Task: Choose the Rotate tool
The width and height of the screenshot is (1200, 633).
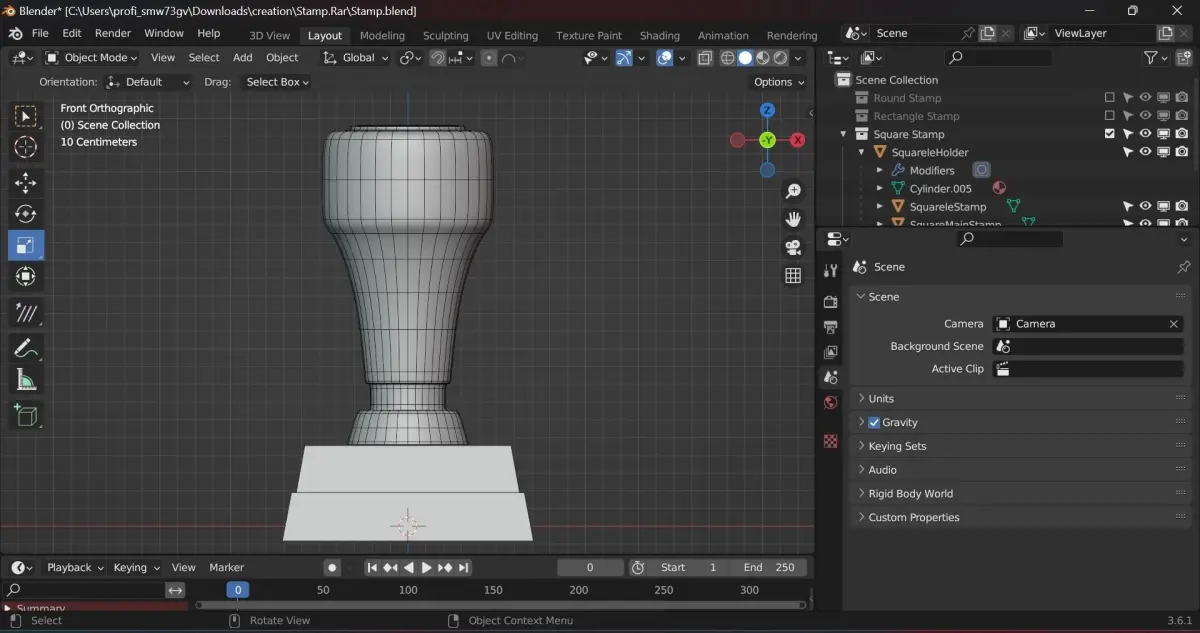Action: [26, 214]
